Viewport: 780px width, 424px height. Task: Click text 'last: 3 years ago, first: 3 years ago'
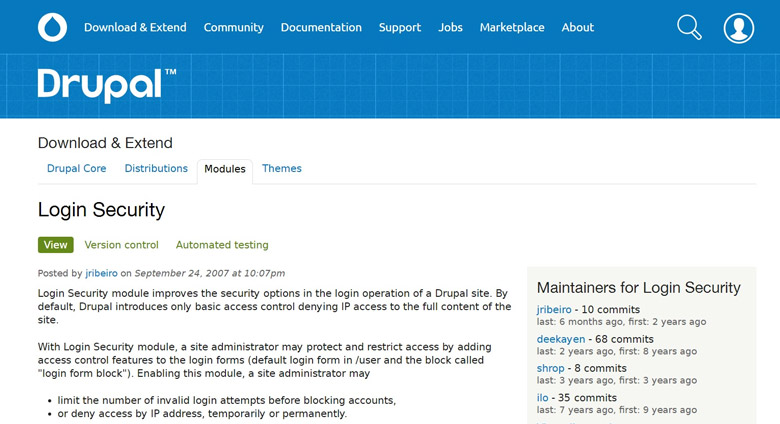[x=617, y=381]
